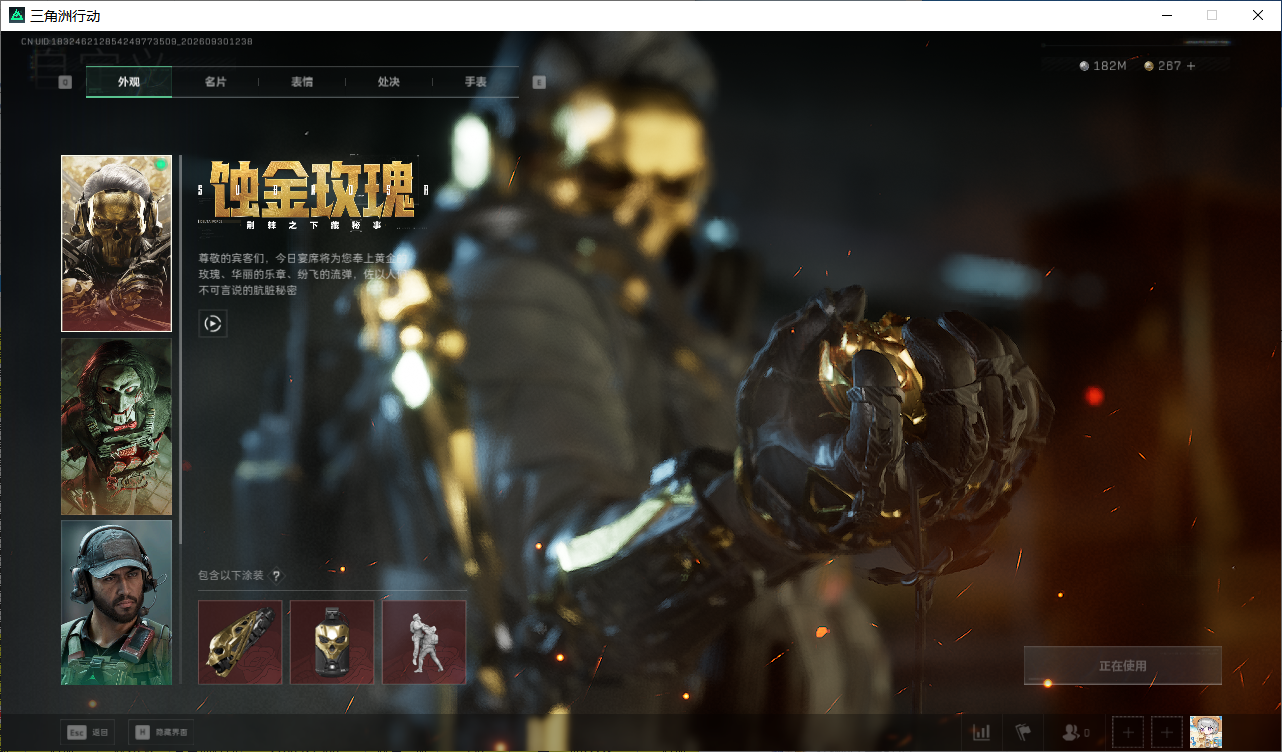Image resolution: width=1282 pixels, height=752 pixels.
Task: Click the silver currency coin icon
Action: 1085,66
